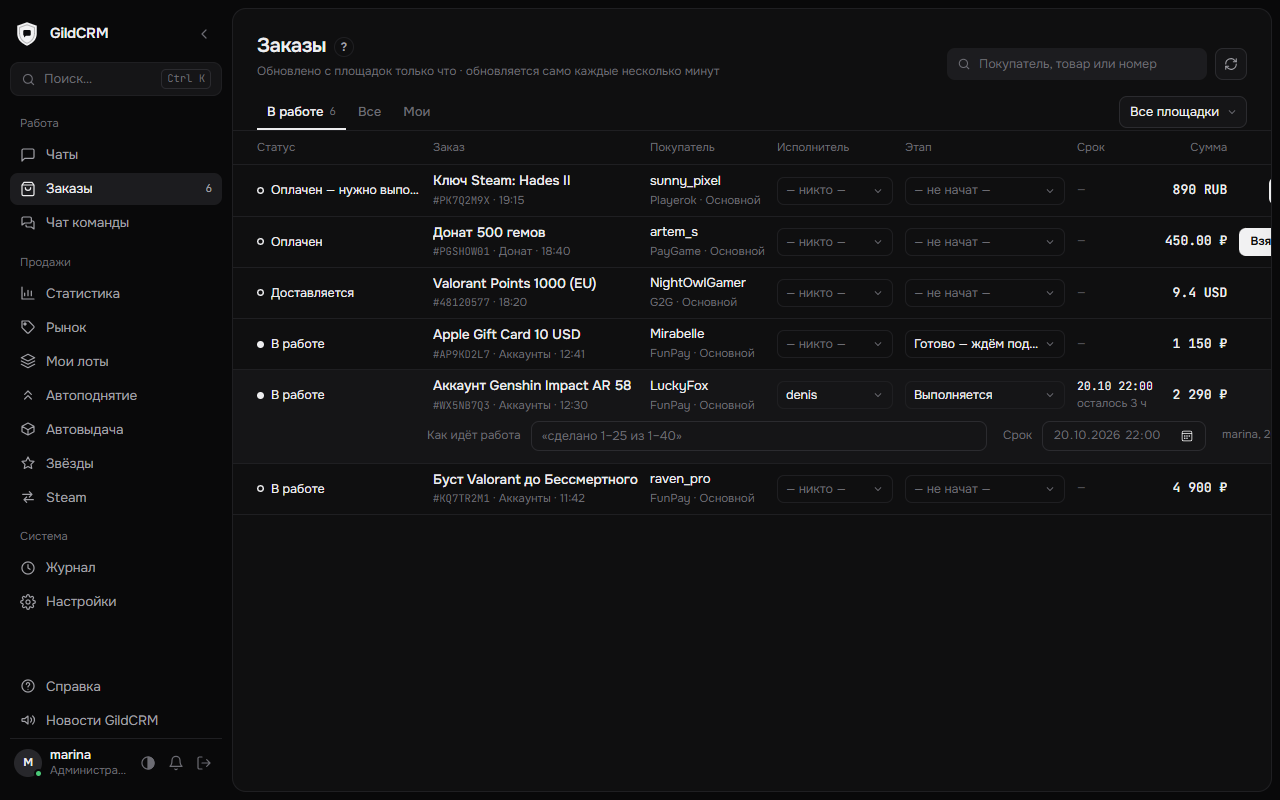The height and width of the screenshot is (800, 1280).
Task: Open the Выполняется stage dropdown
Action: (985, 395)
